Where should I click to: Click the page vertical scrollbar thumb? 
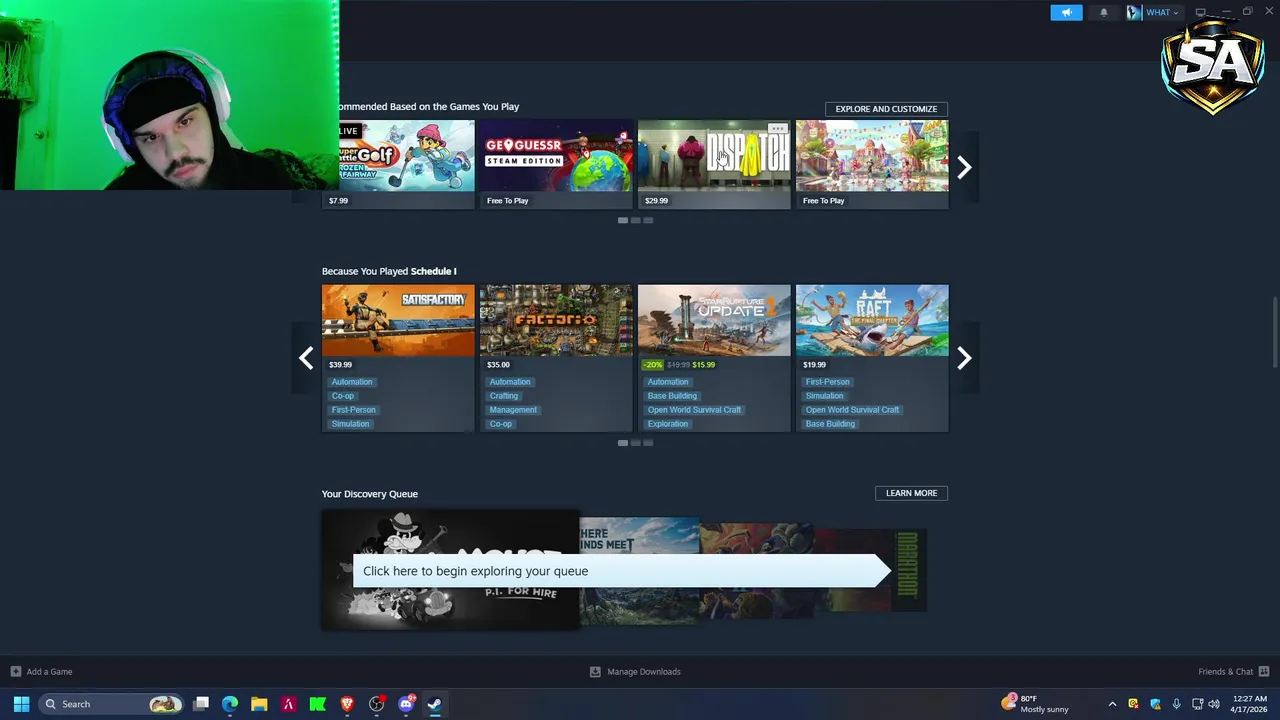[1274, 332]
